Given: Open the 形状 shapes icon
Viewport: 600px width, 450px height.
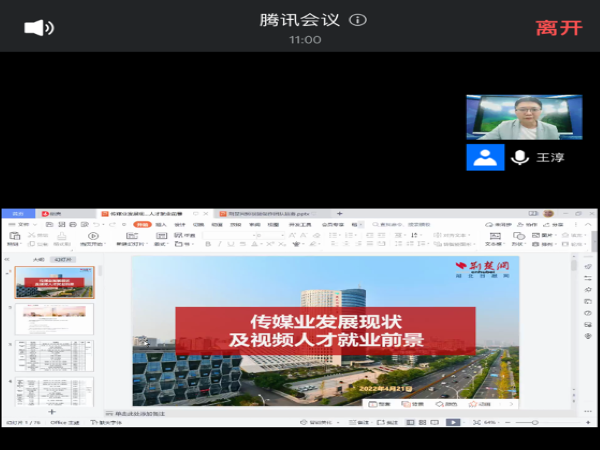Looking at the screenshot, I should pos(518,238).
